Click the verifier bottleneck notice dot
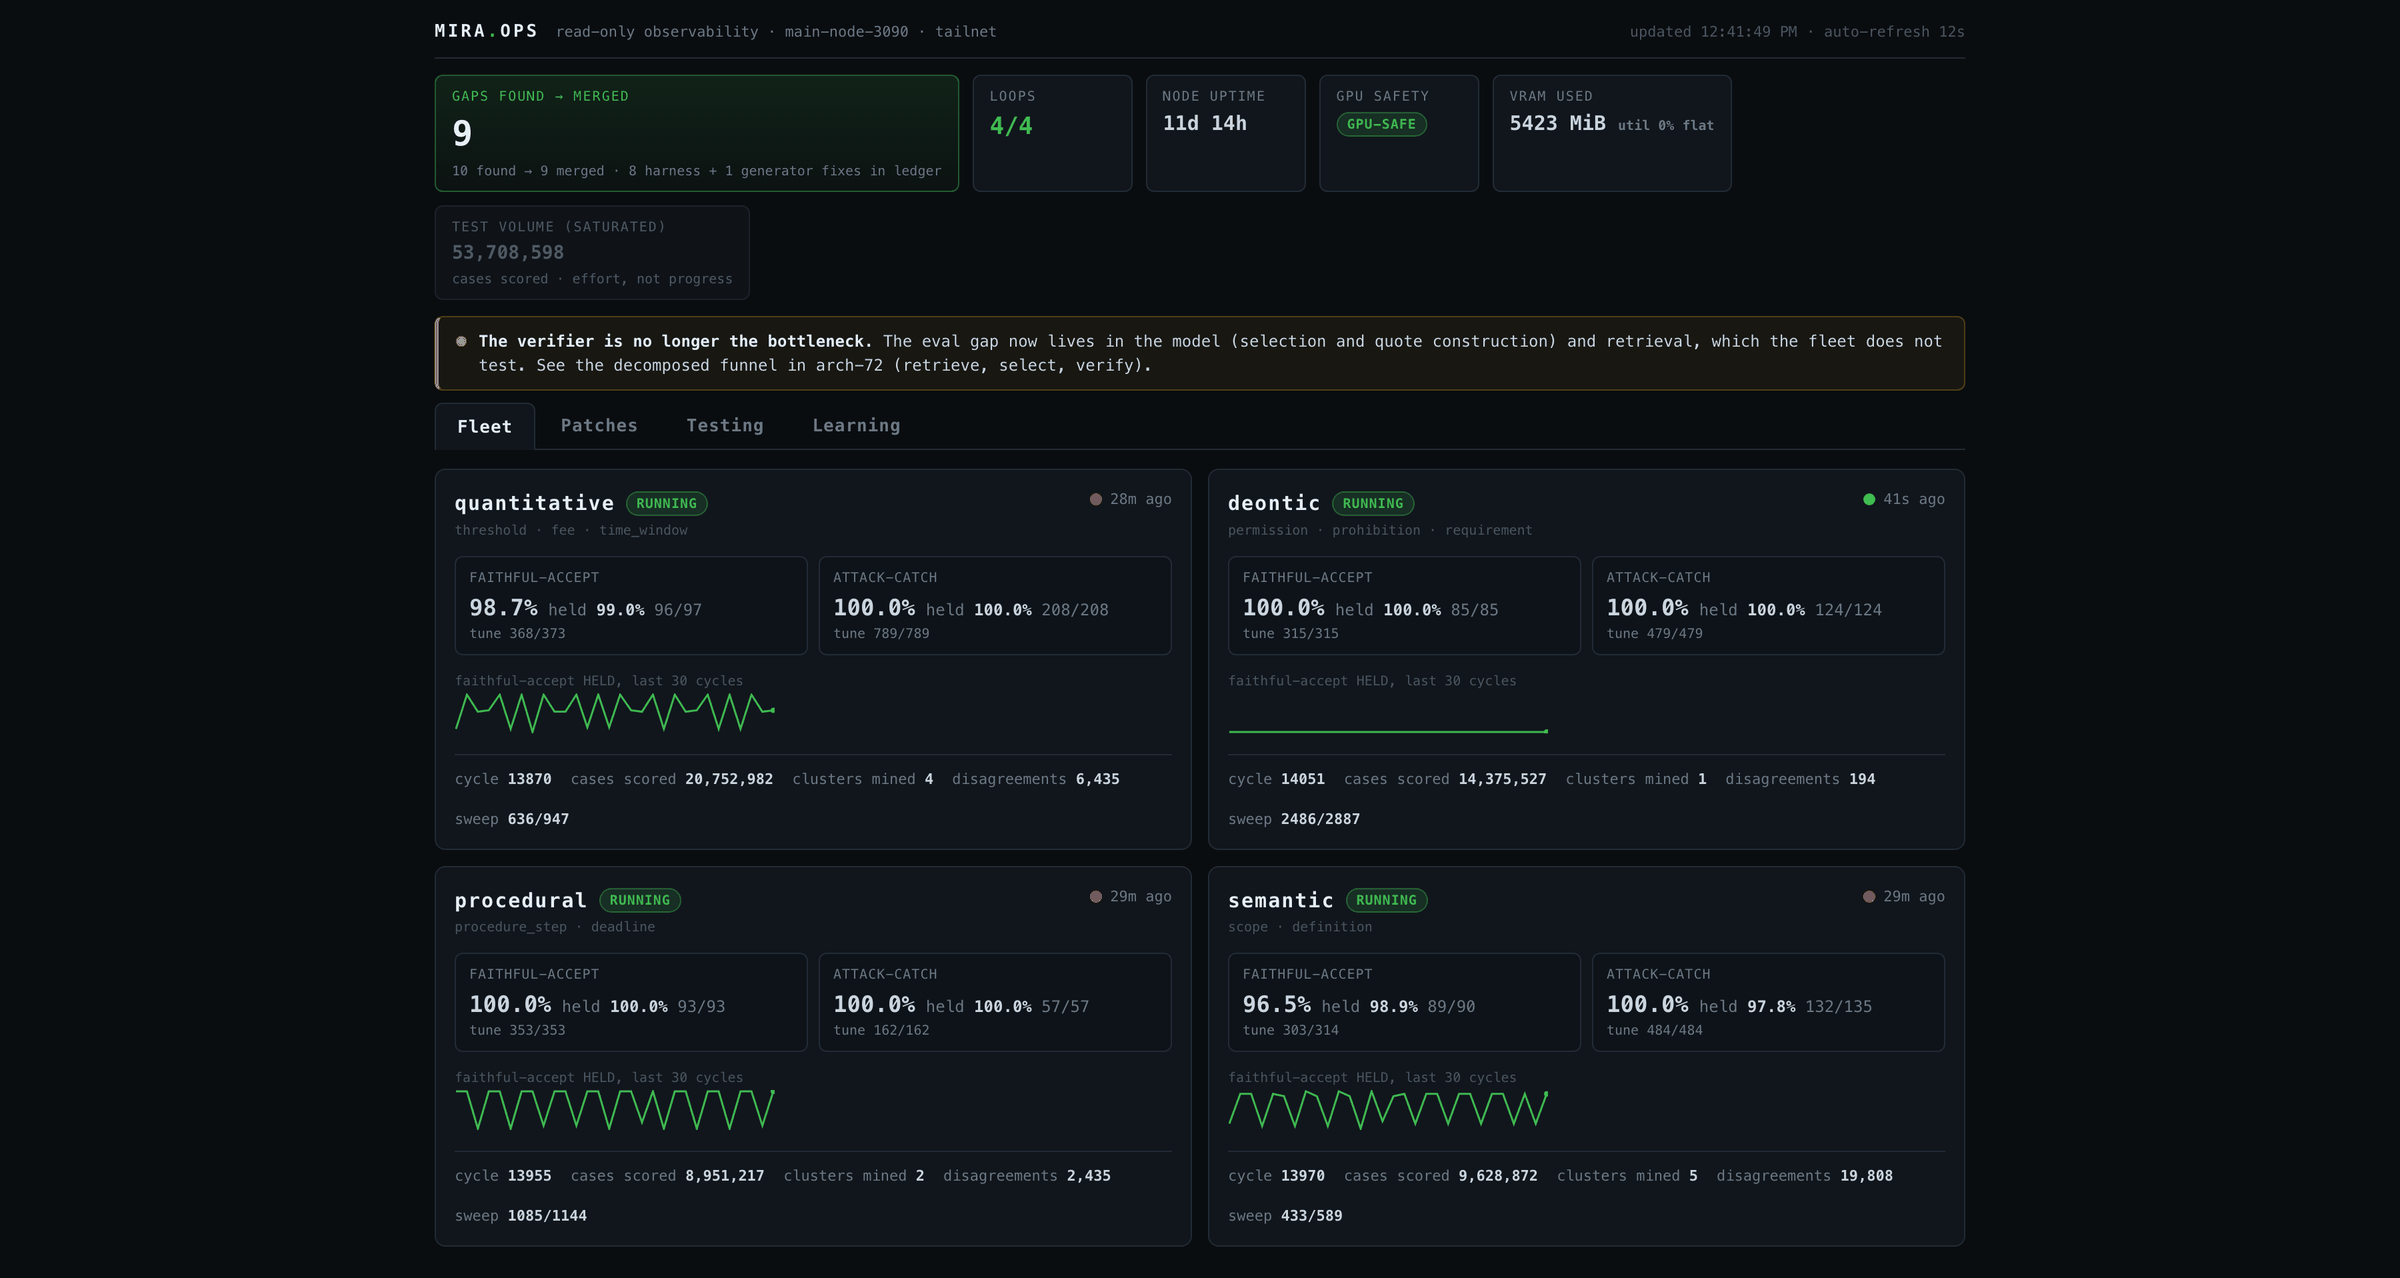Image resolution: width=2400 pixels, height=1278 pixels. click(461, 341)
